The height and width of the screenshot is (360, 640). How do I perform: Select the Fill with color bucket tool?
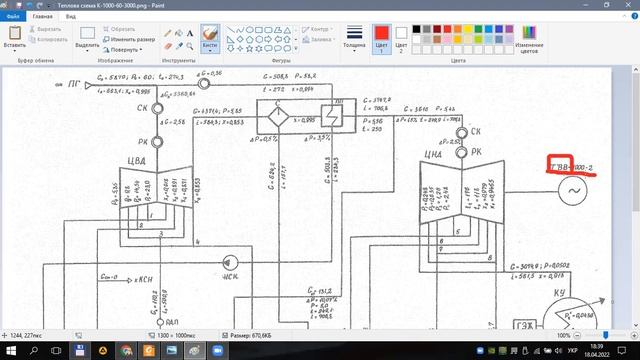pos(179,33)
